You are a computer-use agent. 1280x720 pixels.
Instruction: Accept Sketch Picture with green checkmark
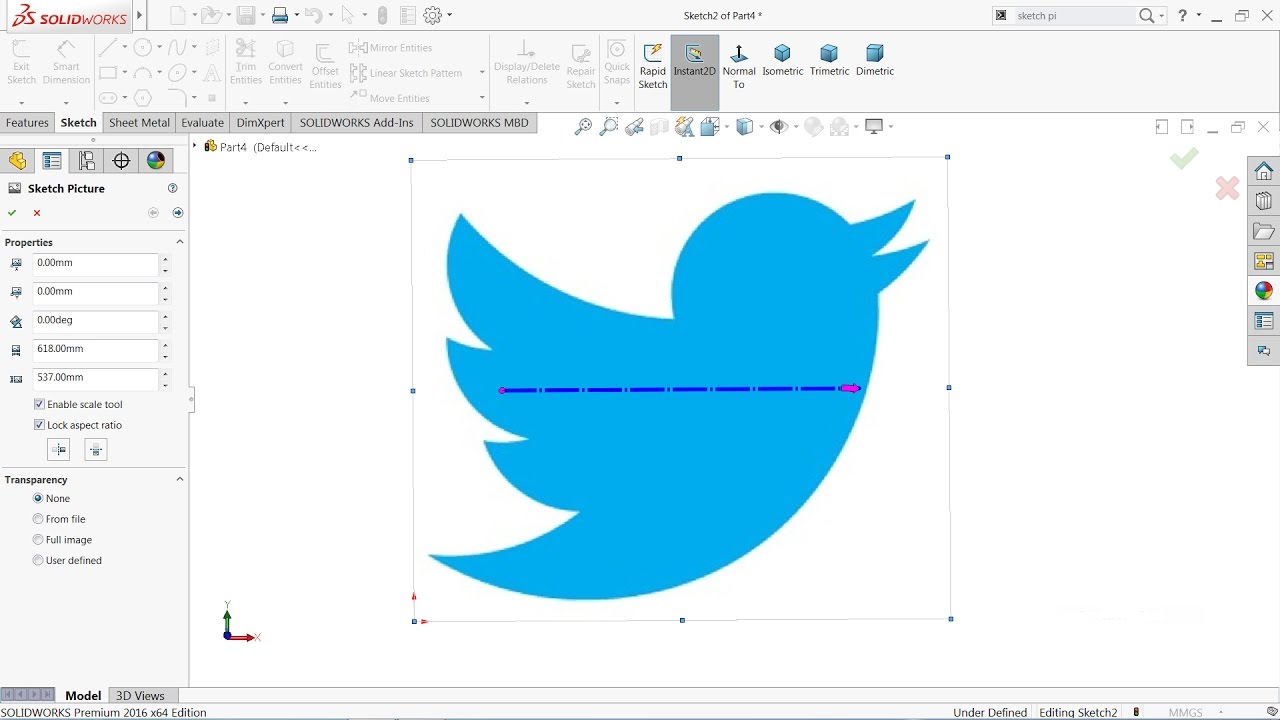(x=12, y=213)
